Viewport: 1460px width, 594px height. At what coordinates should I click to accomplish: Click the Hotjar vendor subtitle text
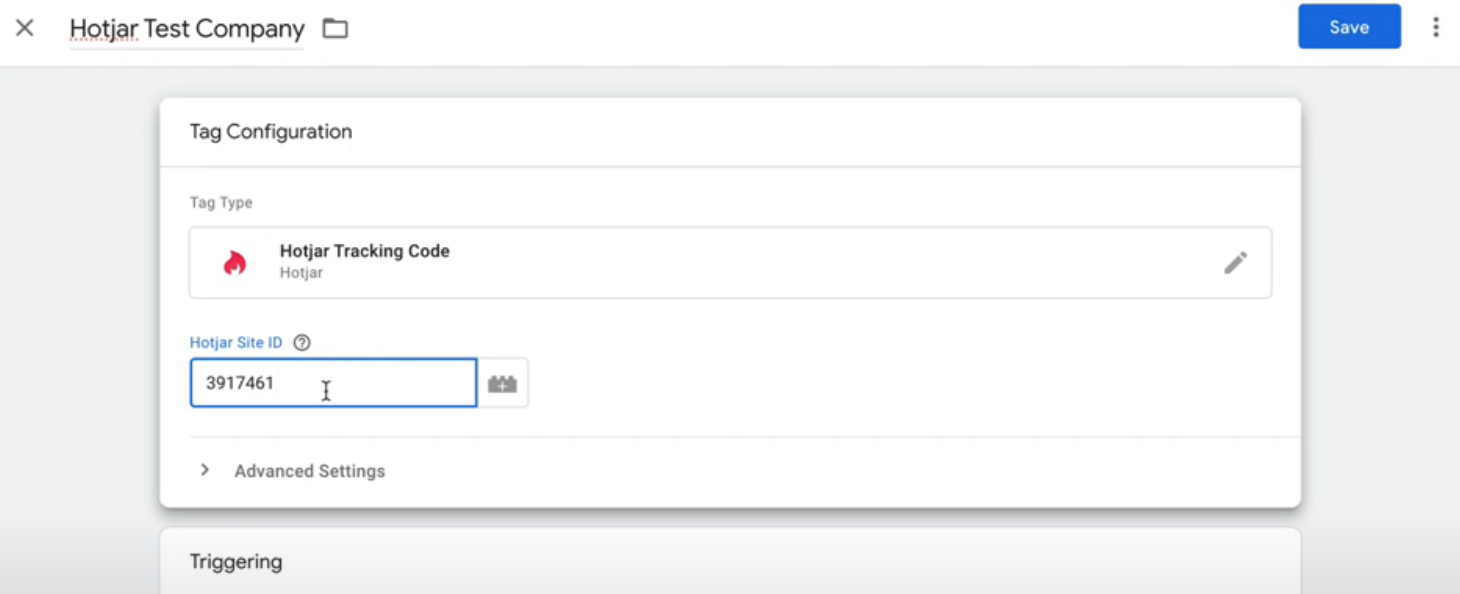(301, 272)
